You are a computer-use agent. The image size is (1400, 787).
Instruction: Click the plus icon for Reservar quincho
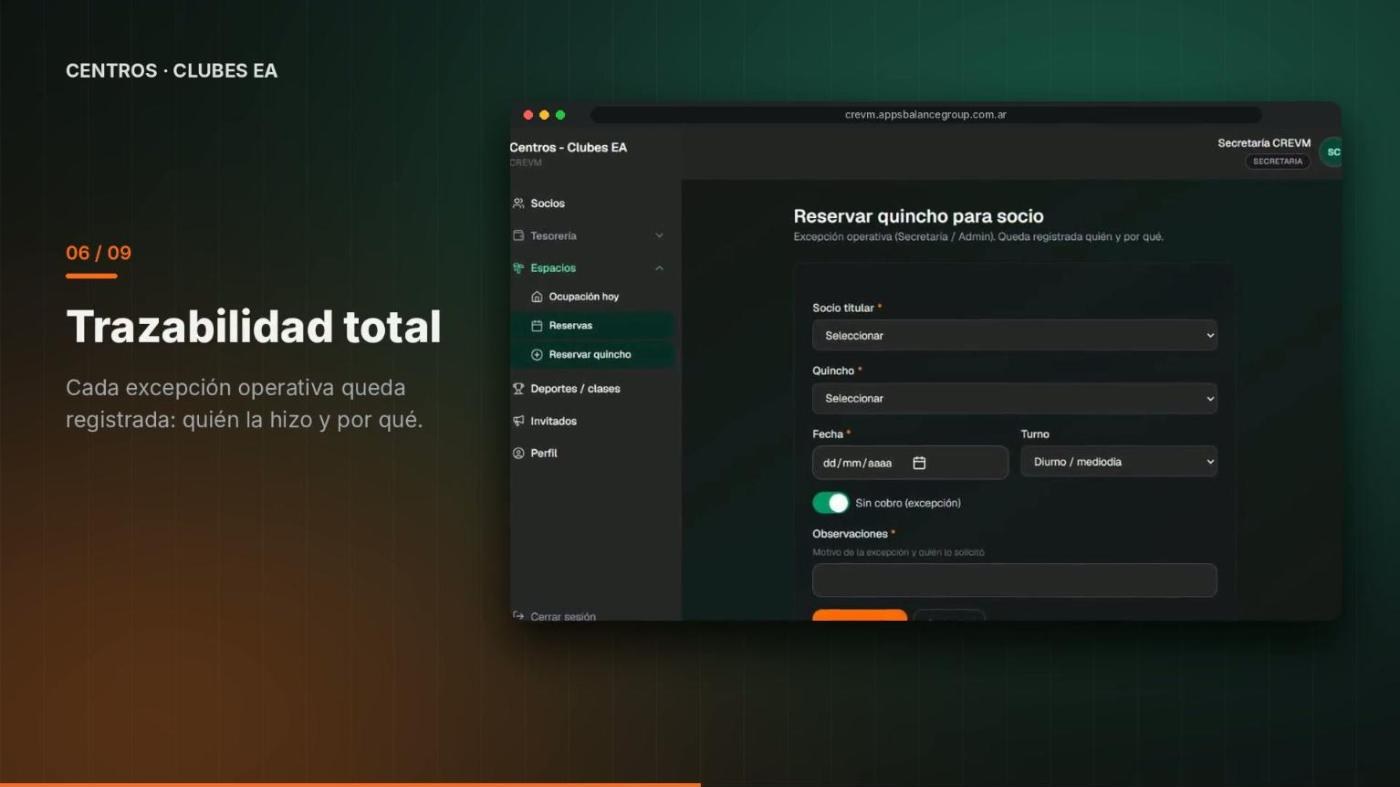pos(537,355)
